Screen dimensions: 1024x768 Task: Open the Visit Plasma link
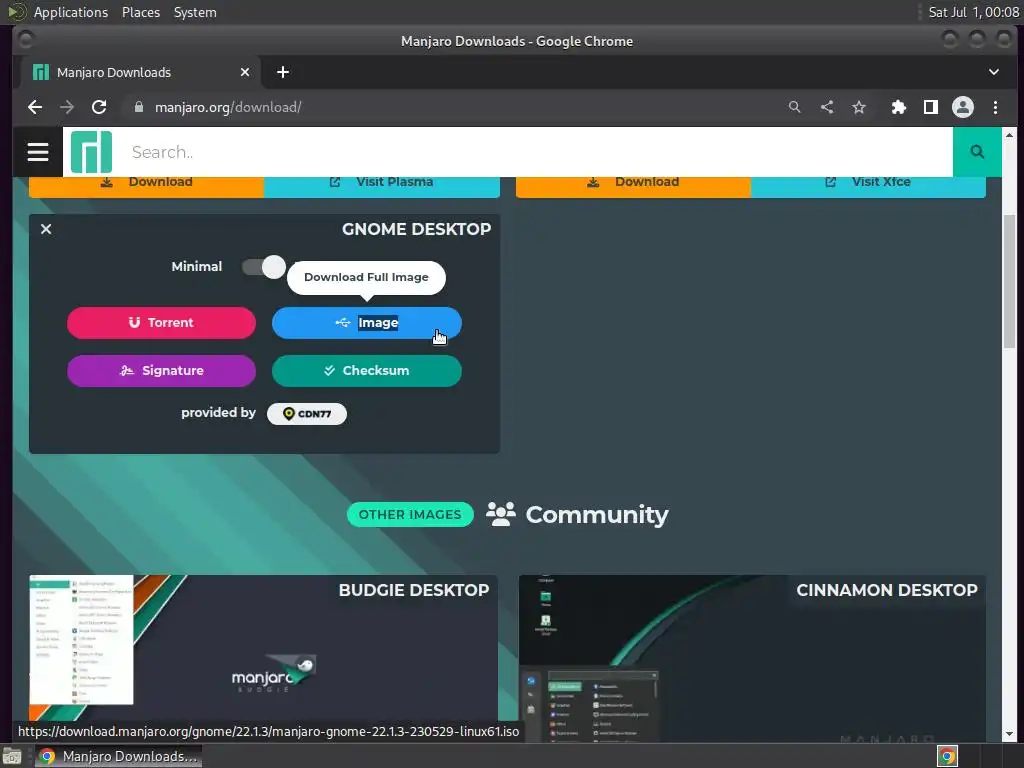[x=382, y=185]
